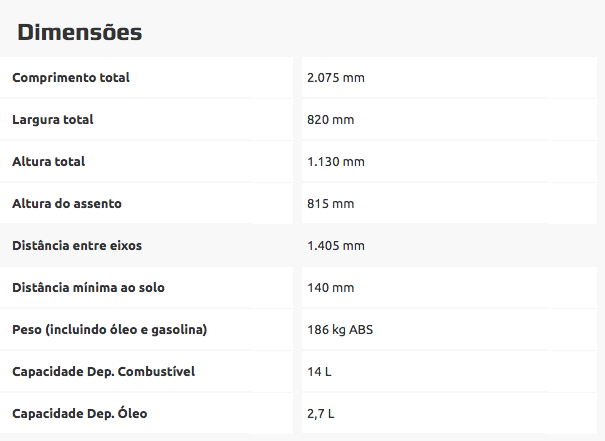605x441 pixels.
Task: Click the word ABS in weight row
Action: [x=362, y=329]
